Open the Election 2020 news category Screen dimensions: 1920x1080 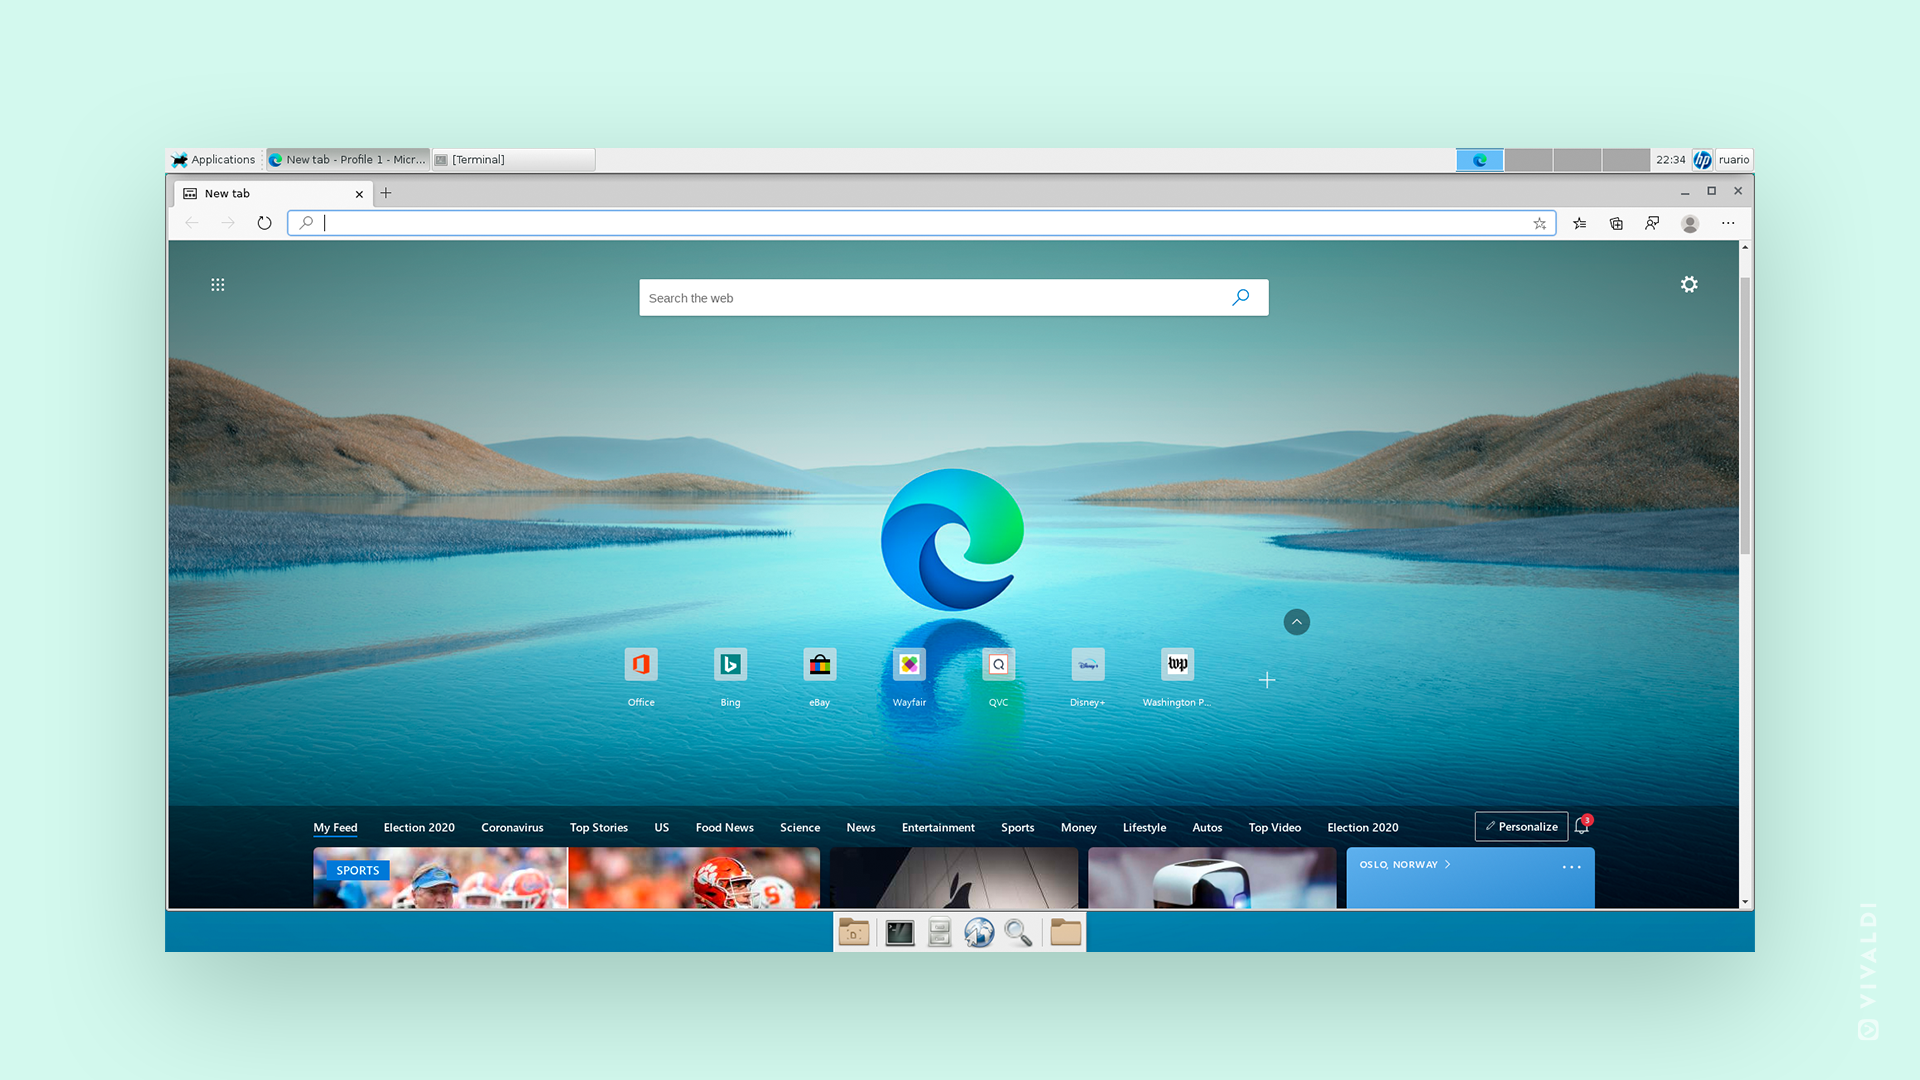click(x=418, y=827)
